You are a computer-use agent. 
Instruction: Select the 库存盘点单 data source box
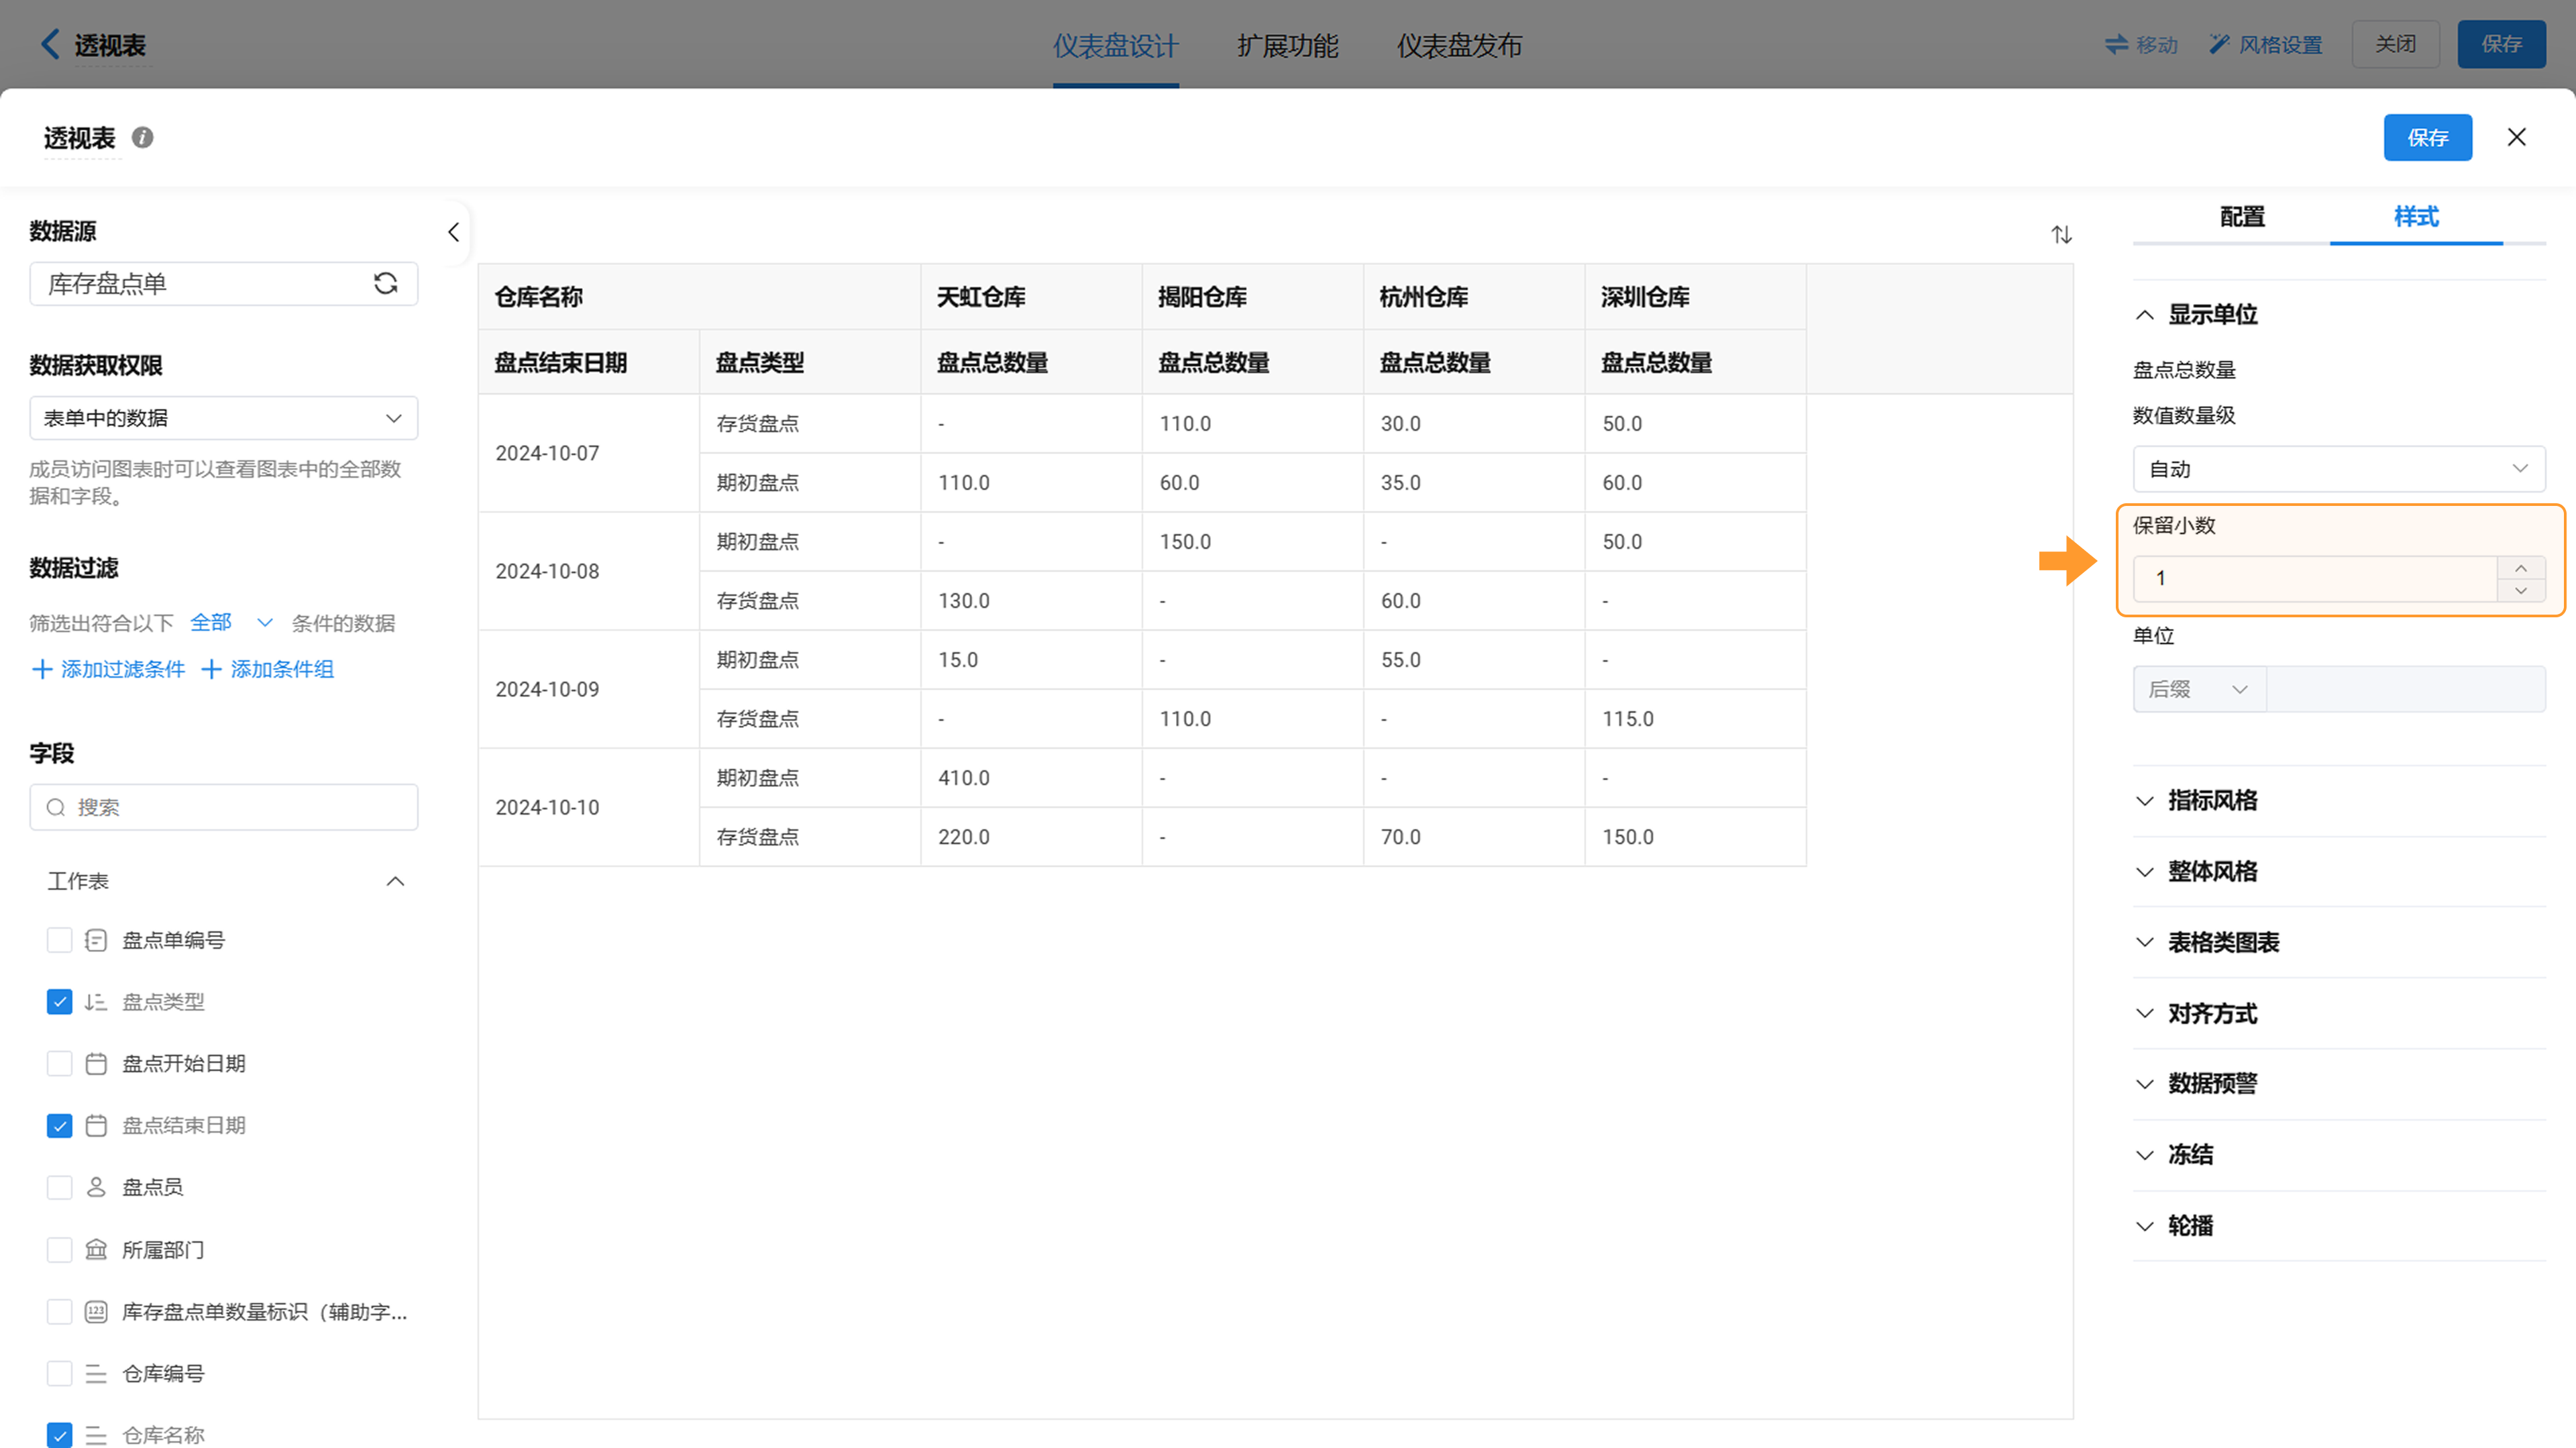[x=224, y=284]
